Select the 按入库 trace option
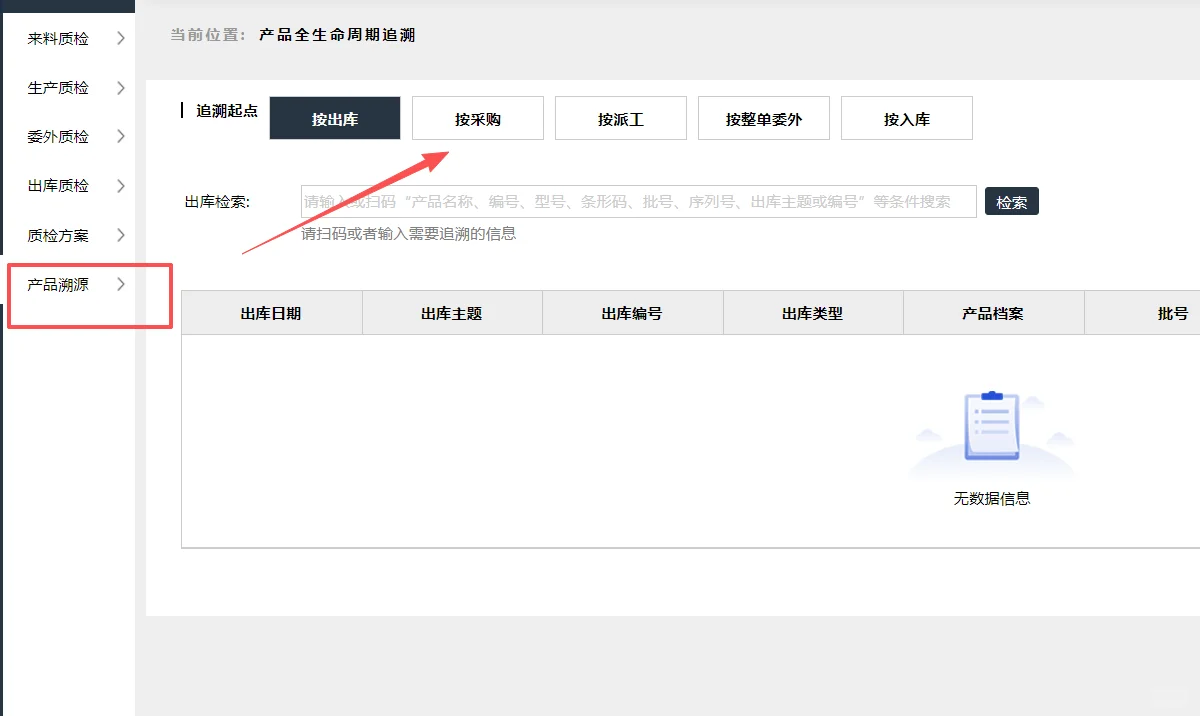1200x716 pixels. [906, 117]
